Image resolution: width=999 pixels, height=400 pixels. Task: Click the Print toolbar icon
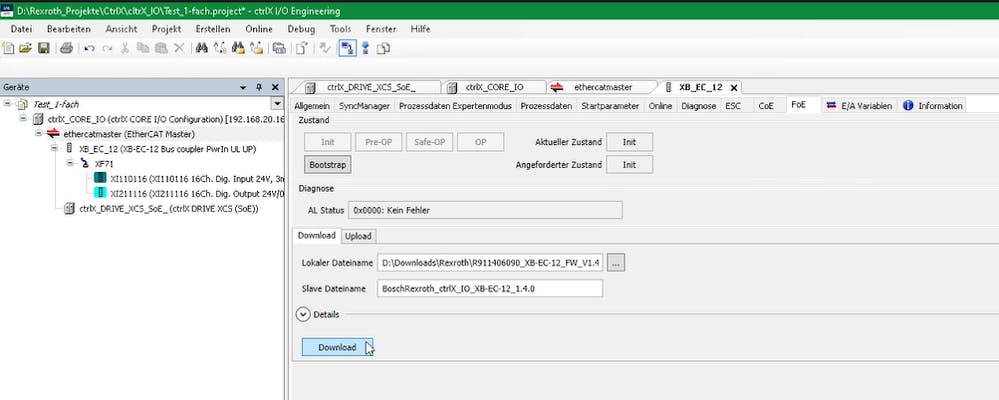[x=66, y=48]
